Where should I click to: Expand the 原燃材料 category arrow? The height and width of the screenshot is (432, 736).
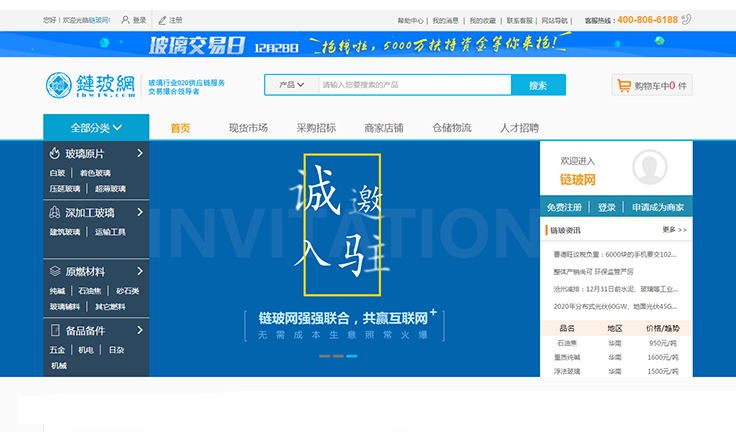[x=140, y=271]
